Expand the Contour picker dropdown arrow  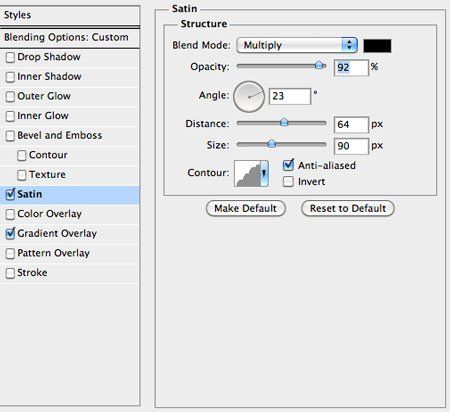click(264, 173)
